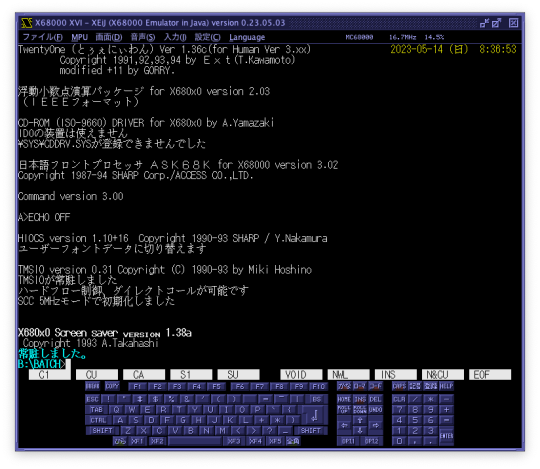Click the OPT.1 key
This screenshot has width=540, height=469.
pos(348,441)
